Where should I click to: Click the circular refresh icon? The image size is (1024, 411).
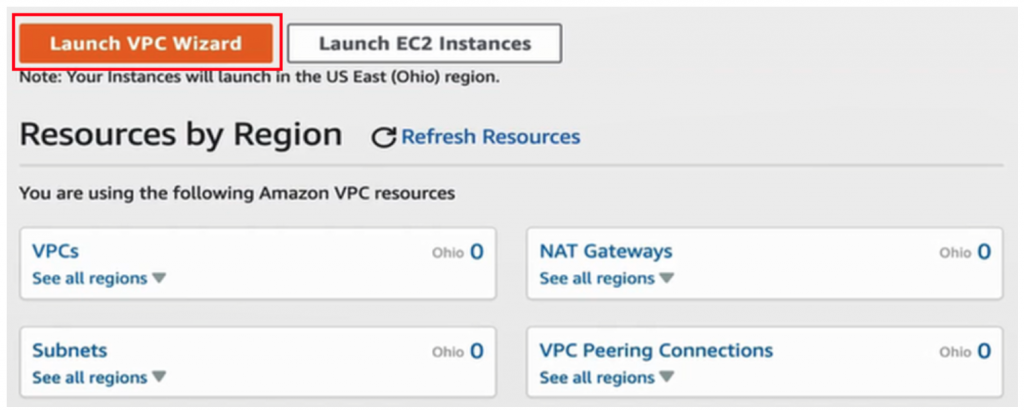(x=383, y=137)
